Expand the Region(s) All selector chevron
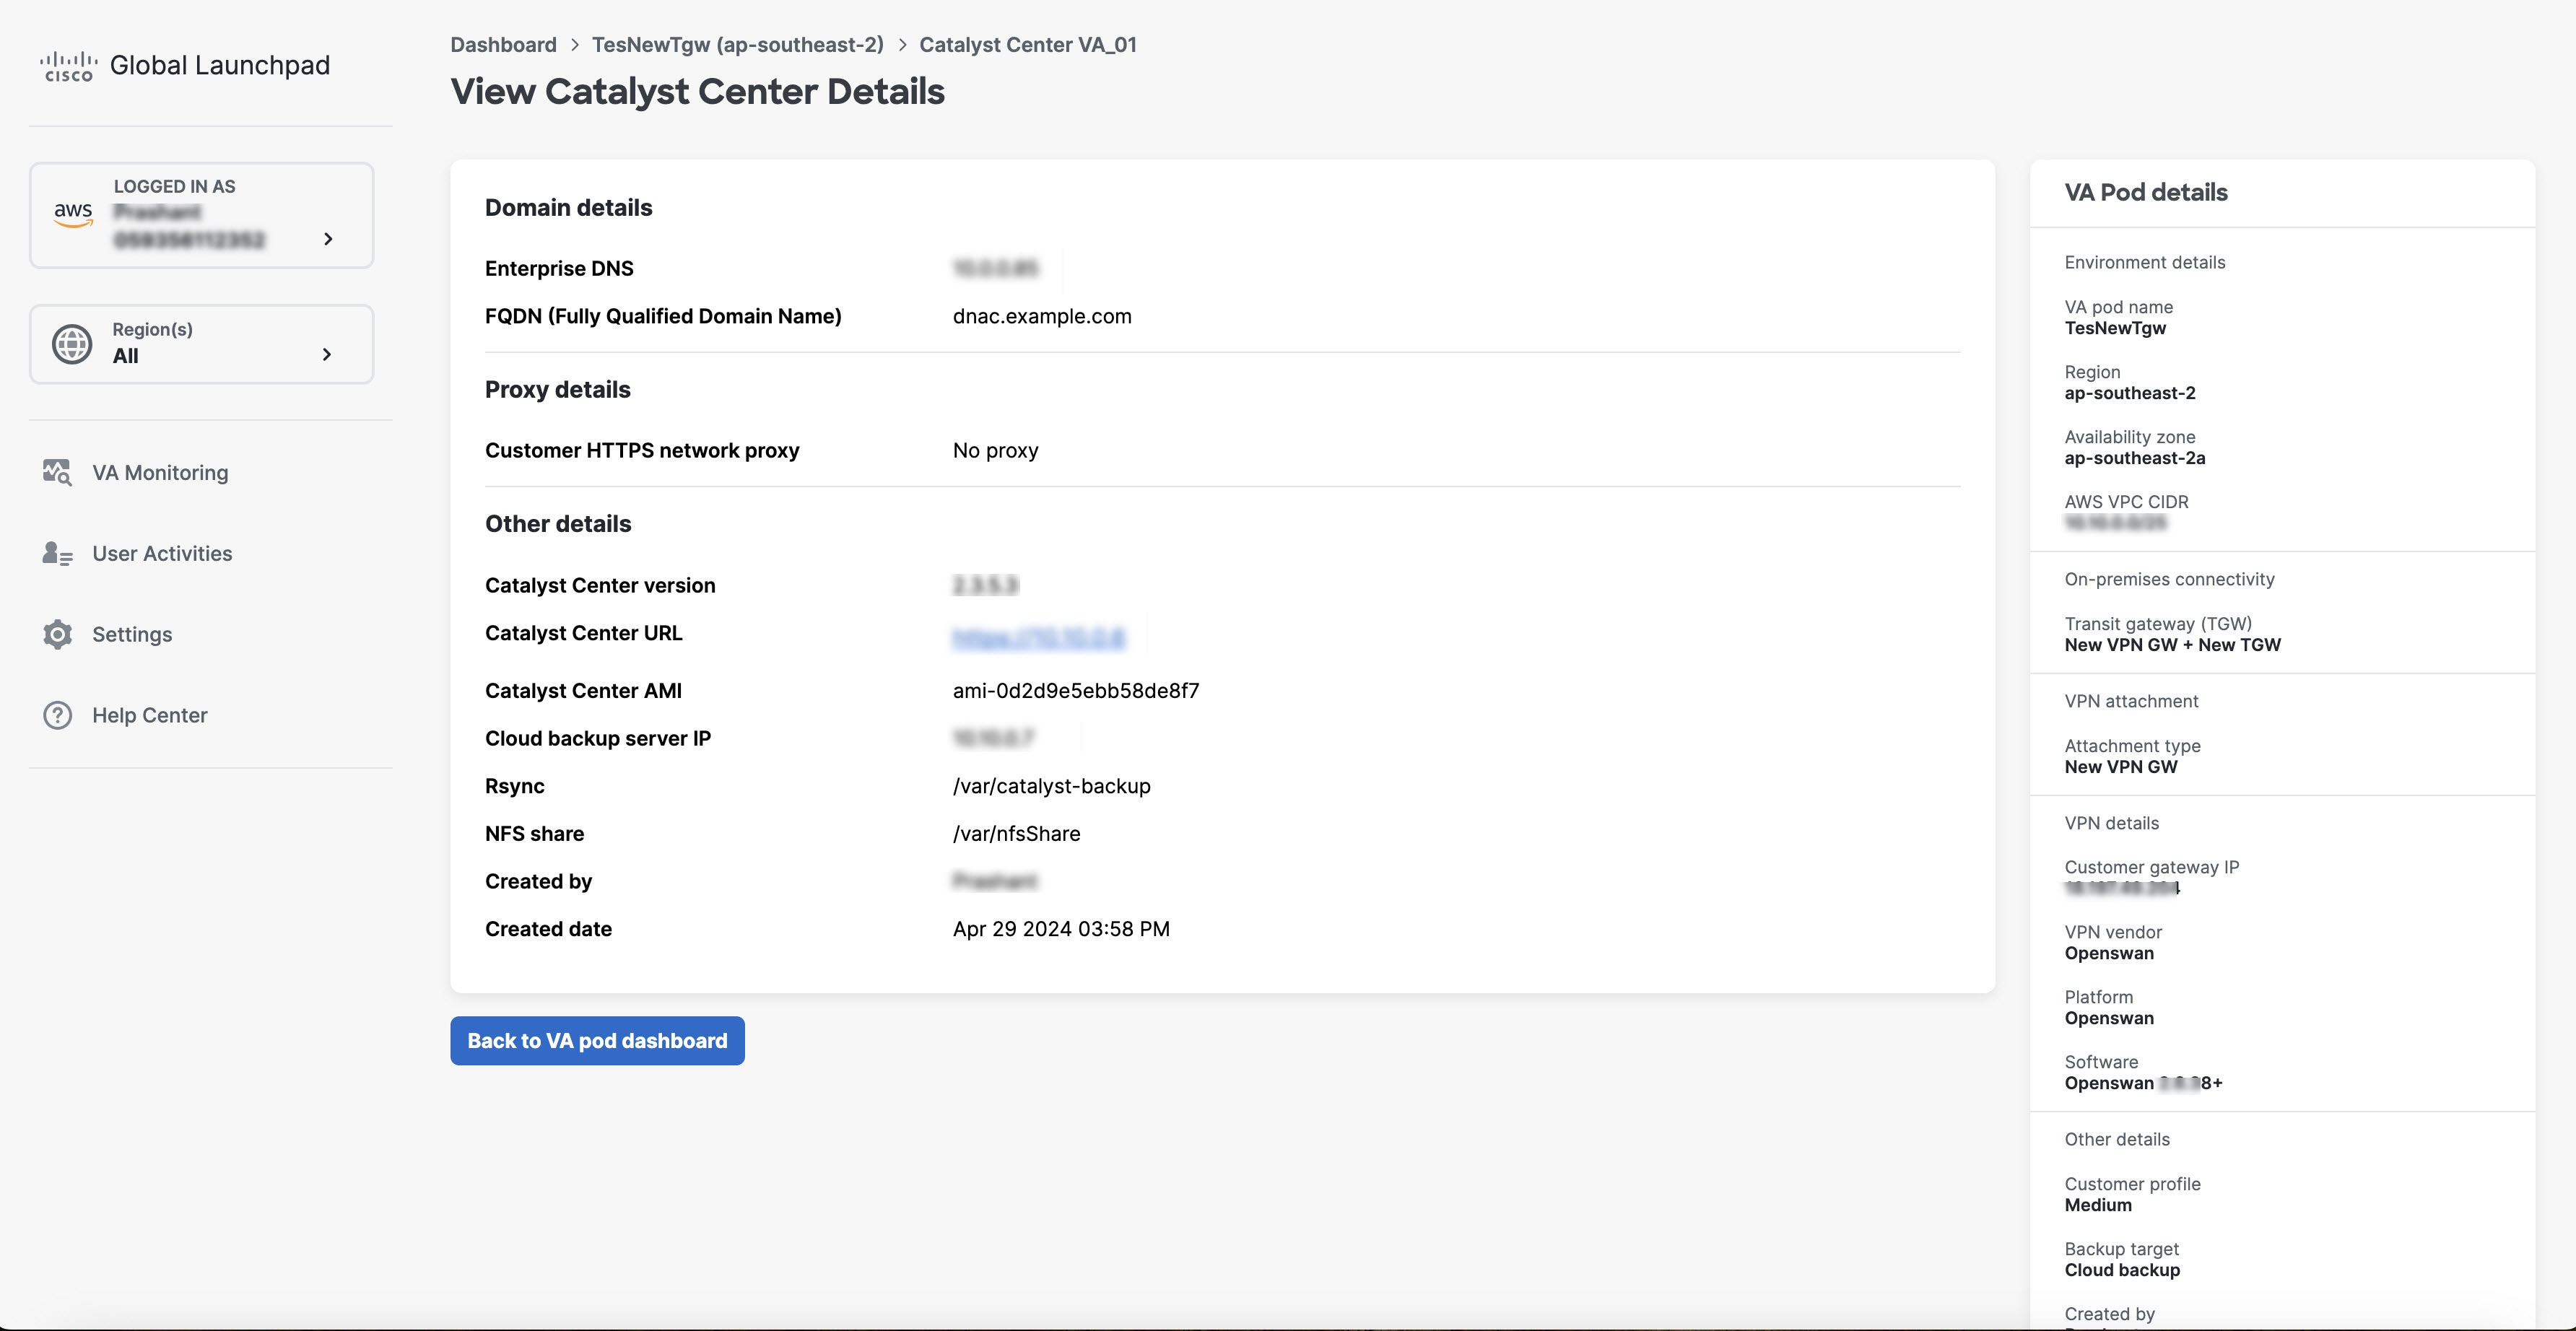The height and width of the screenshot is (1331, 2576). click(x=327, y=354)
